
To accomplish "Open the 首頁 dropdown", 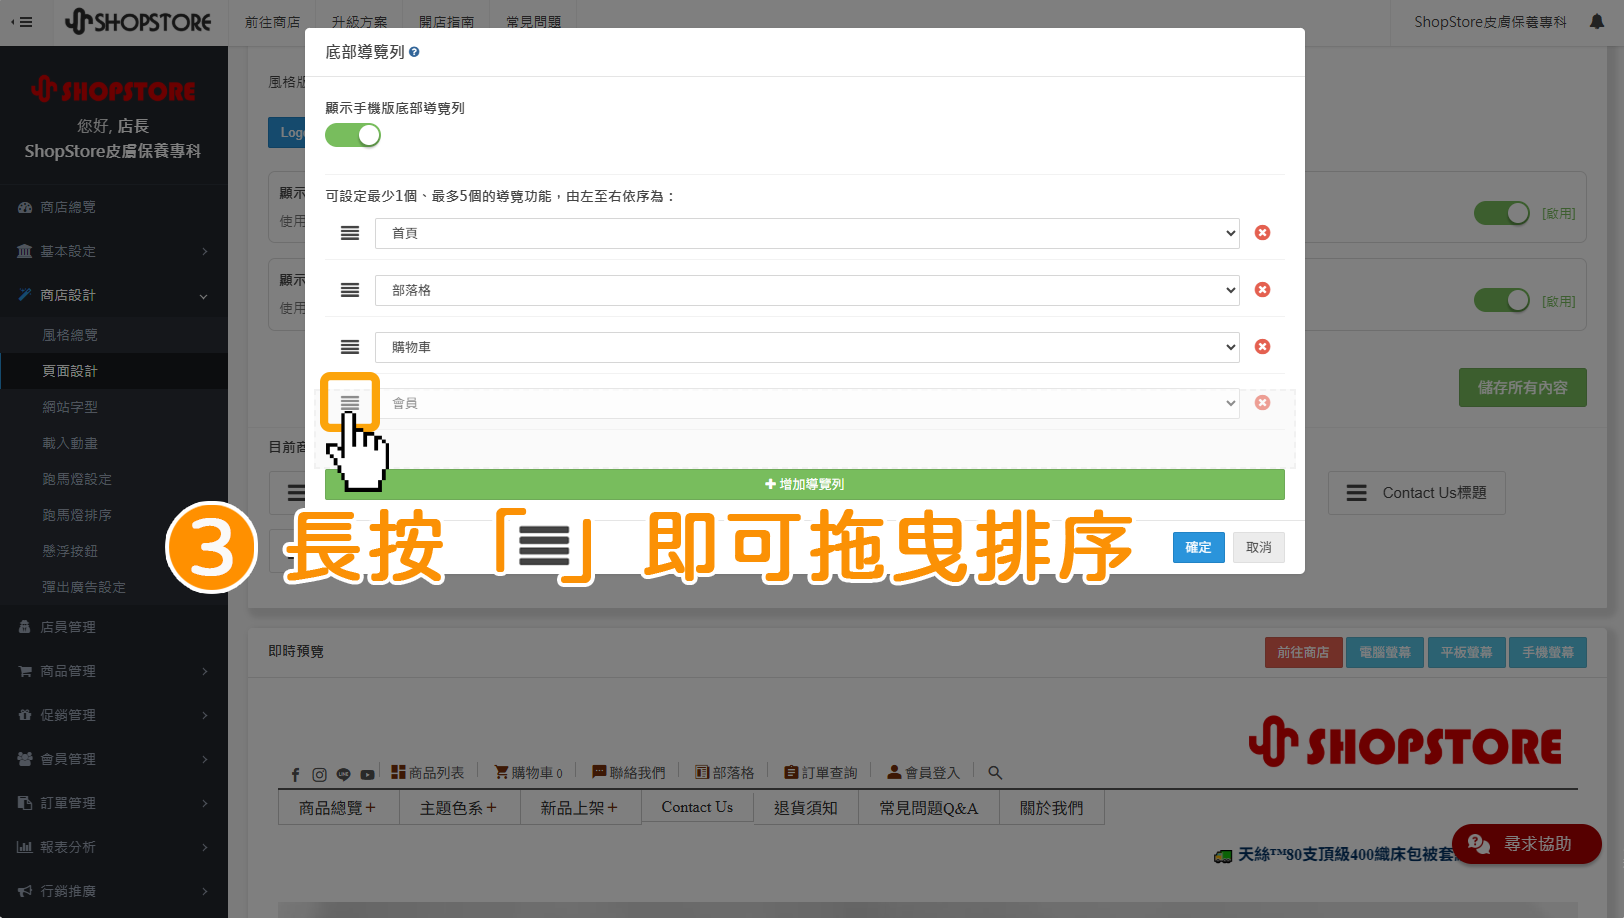I will click(x=807, y=233).
